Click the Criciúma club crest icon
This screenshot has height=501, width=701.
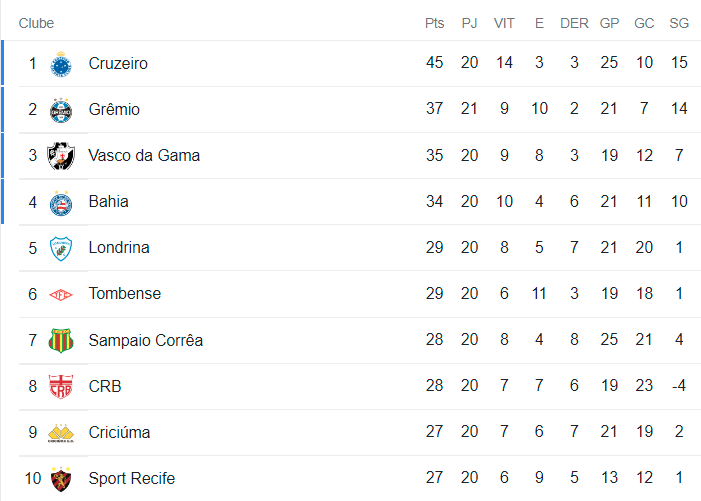coord(62,432)
